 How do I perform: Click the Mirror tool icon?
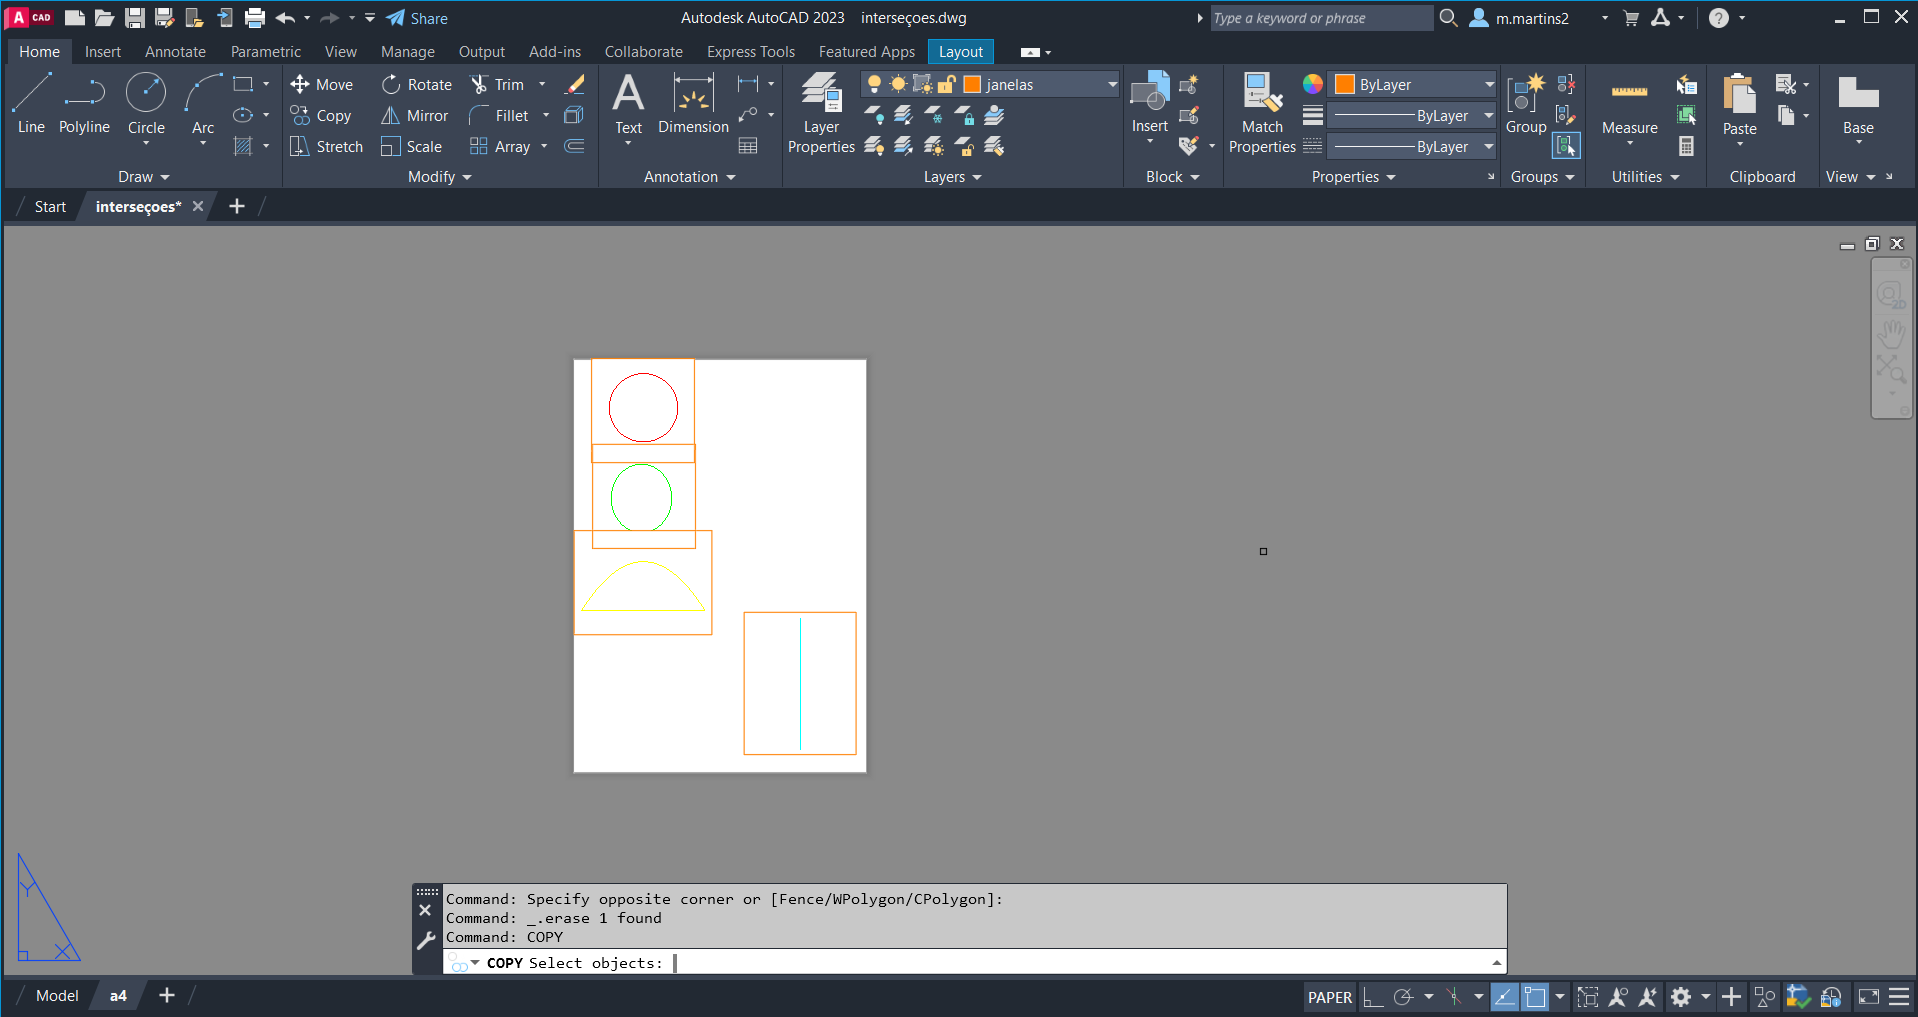tap(390, 116)
